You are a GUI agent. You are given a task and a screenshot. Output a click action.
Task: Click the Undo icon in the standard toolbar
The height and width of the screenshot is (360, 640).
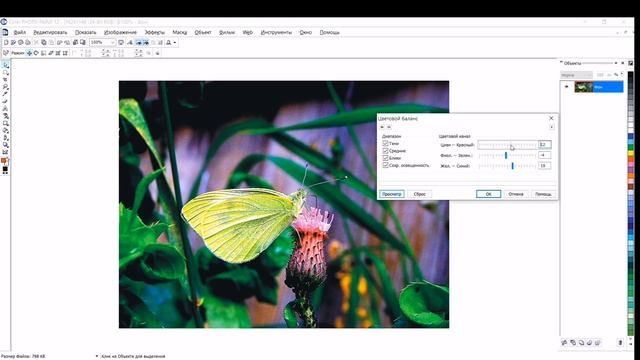[x=59, y=42]
